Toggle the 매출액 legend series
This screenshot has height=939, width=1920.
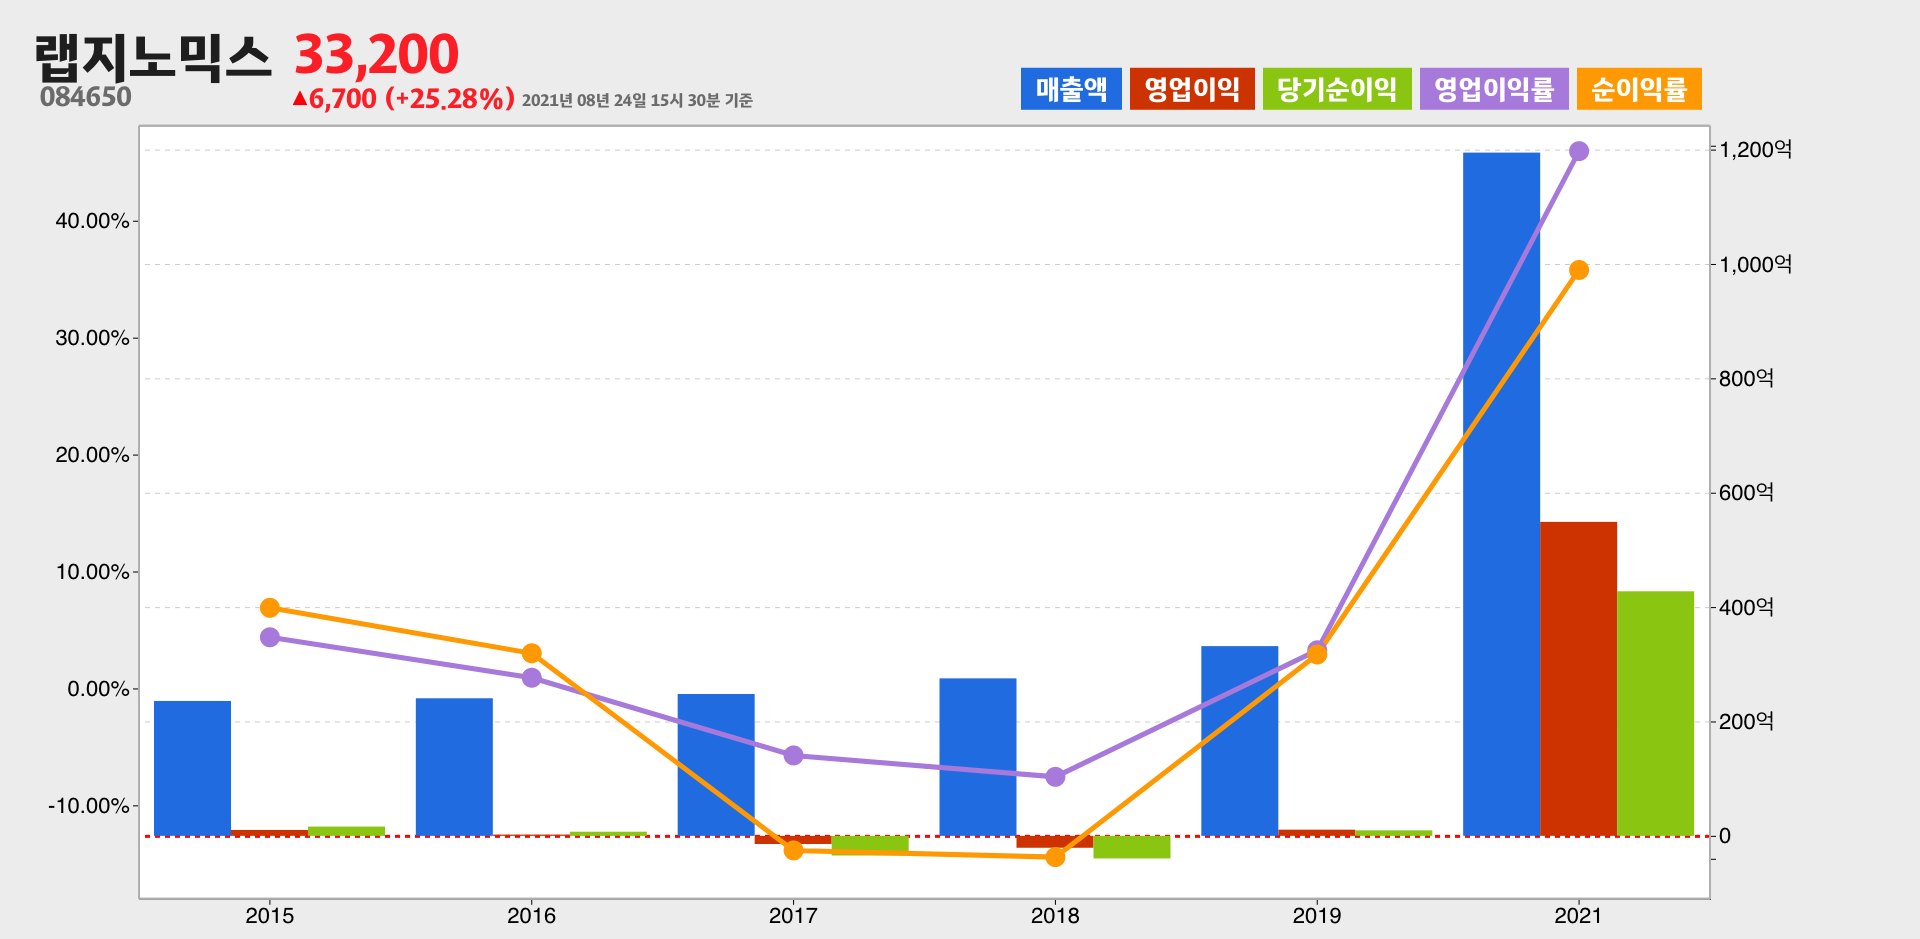(1071, 89)
